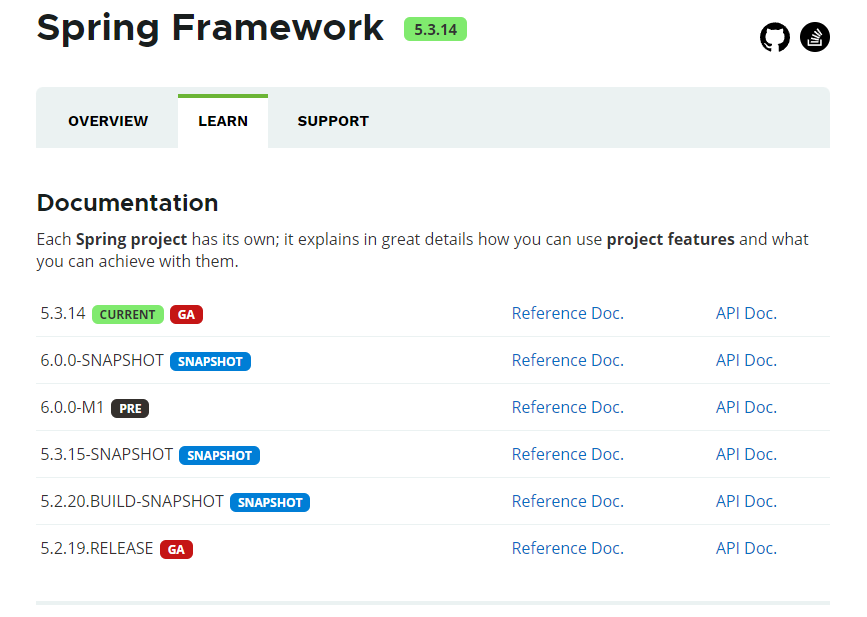867x617 pixels.
Task: Click the 5.3.14 version badge beside title
Action: 435,29
